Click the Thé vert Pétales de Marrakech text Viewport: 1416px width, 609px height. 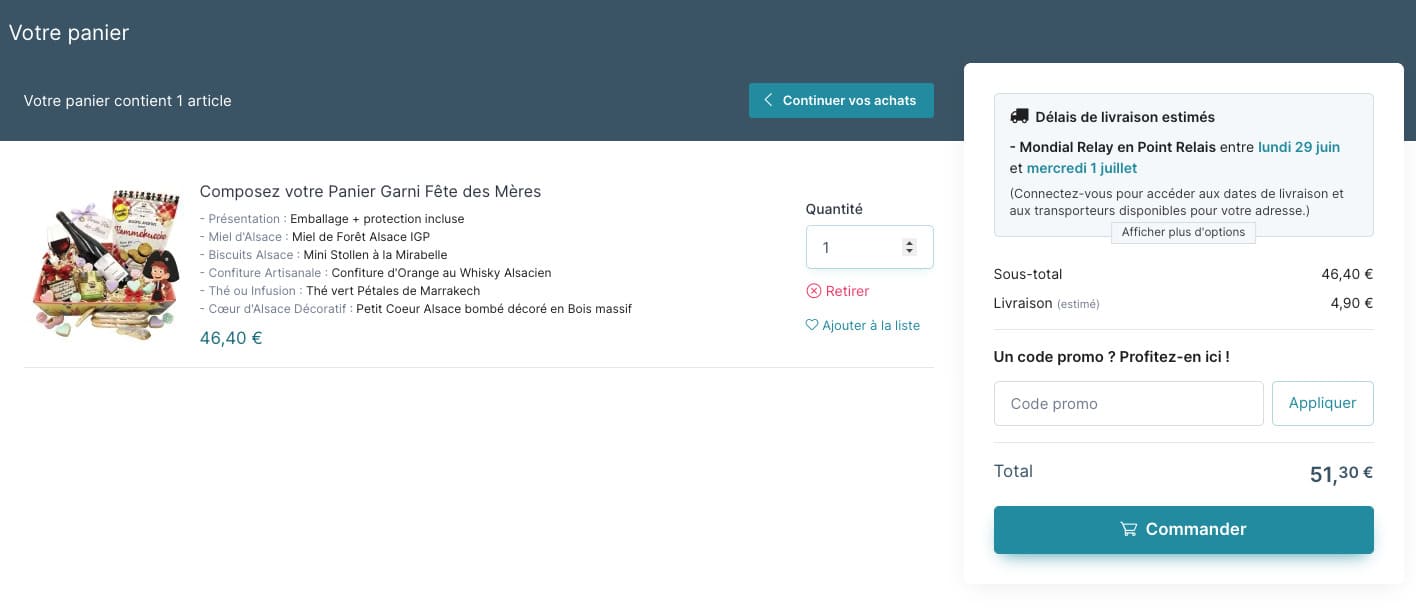coord(393,291)
